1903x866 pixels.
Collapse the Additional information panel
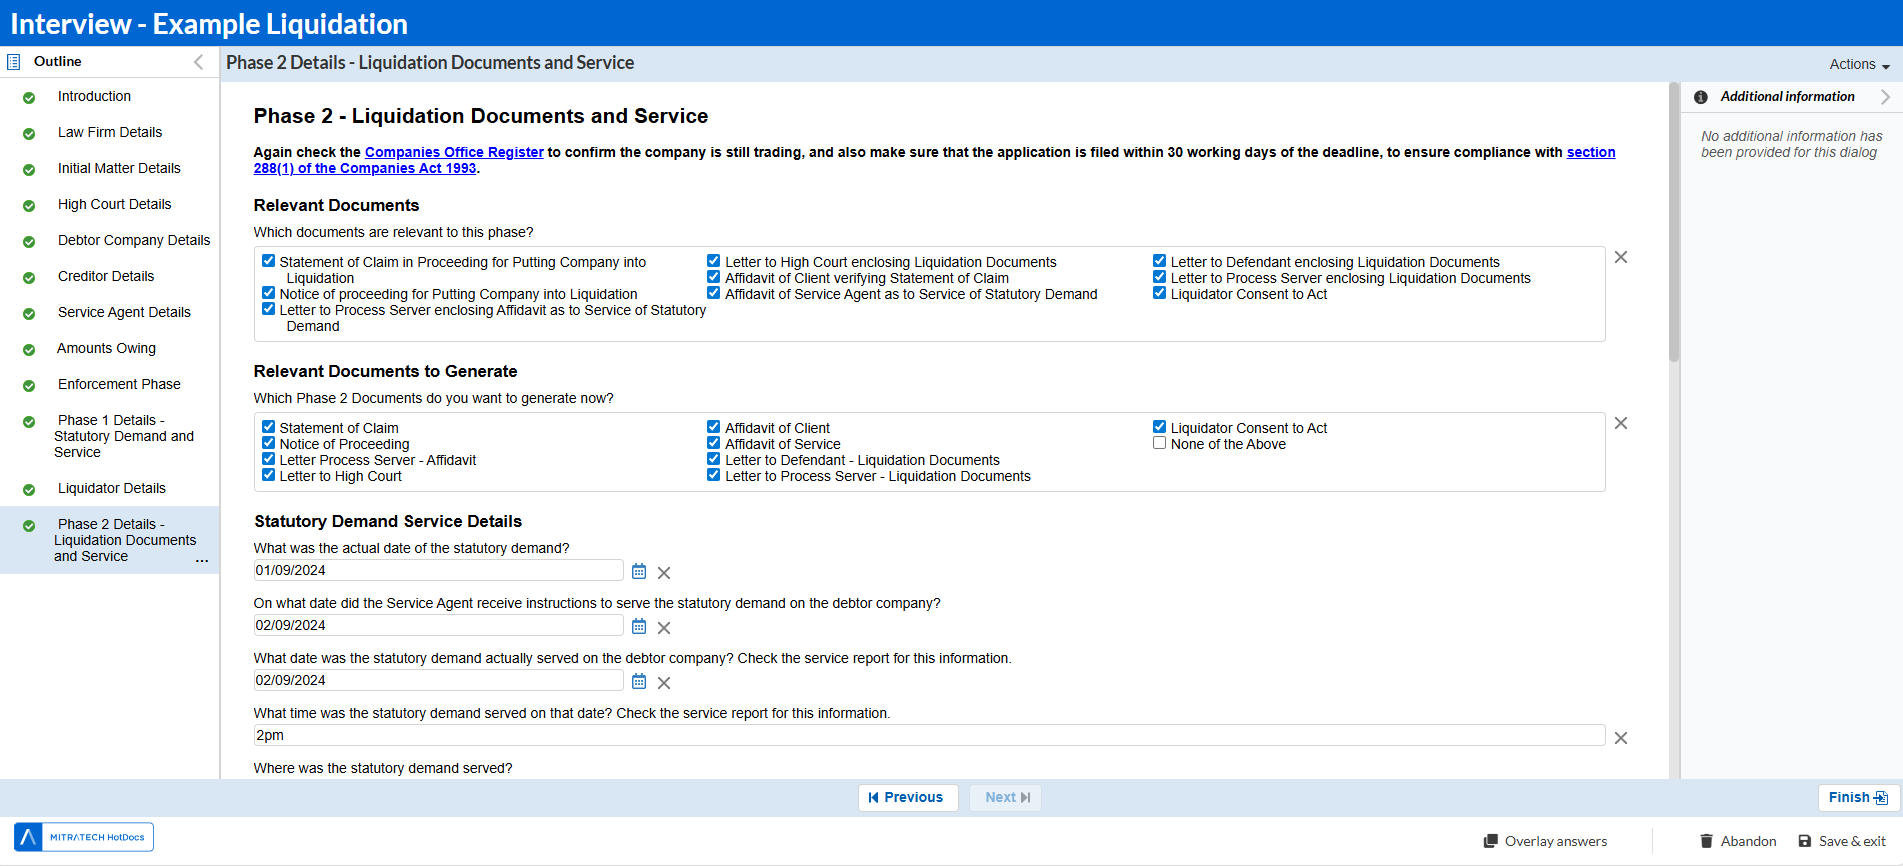[1885, 97]
